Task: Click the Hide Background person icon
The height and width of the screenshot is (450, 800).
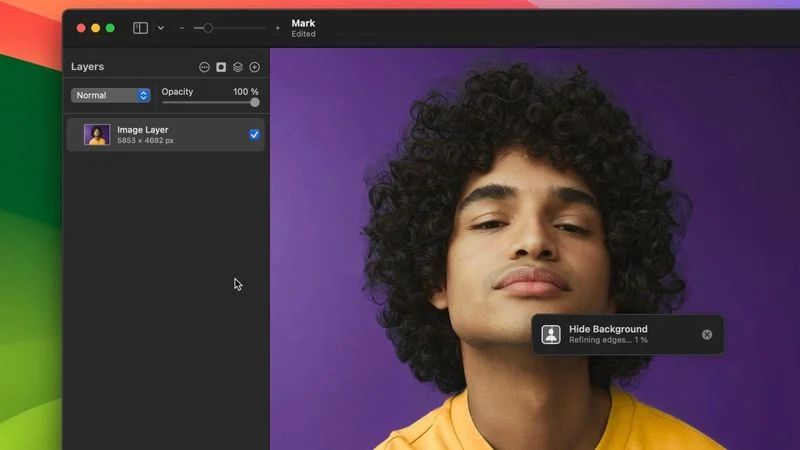Action: point(551,335)
